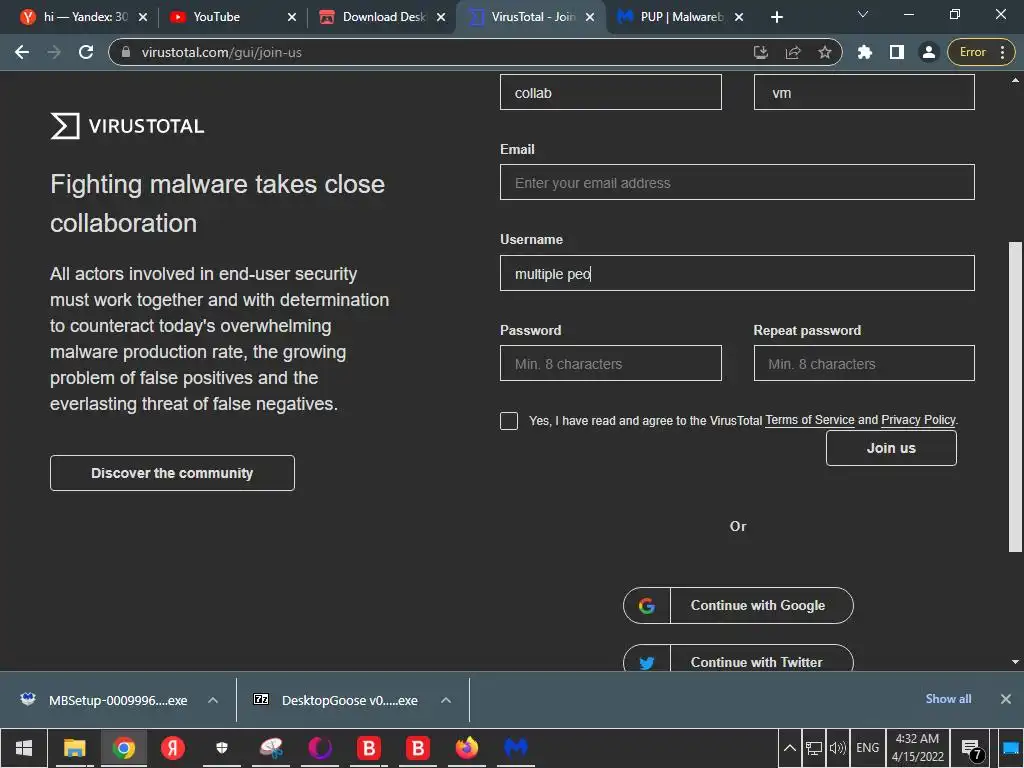This screenshot has height=768, width=1024.
Task: Open the Extensions puzzle icon
Action: click(865, 52)
